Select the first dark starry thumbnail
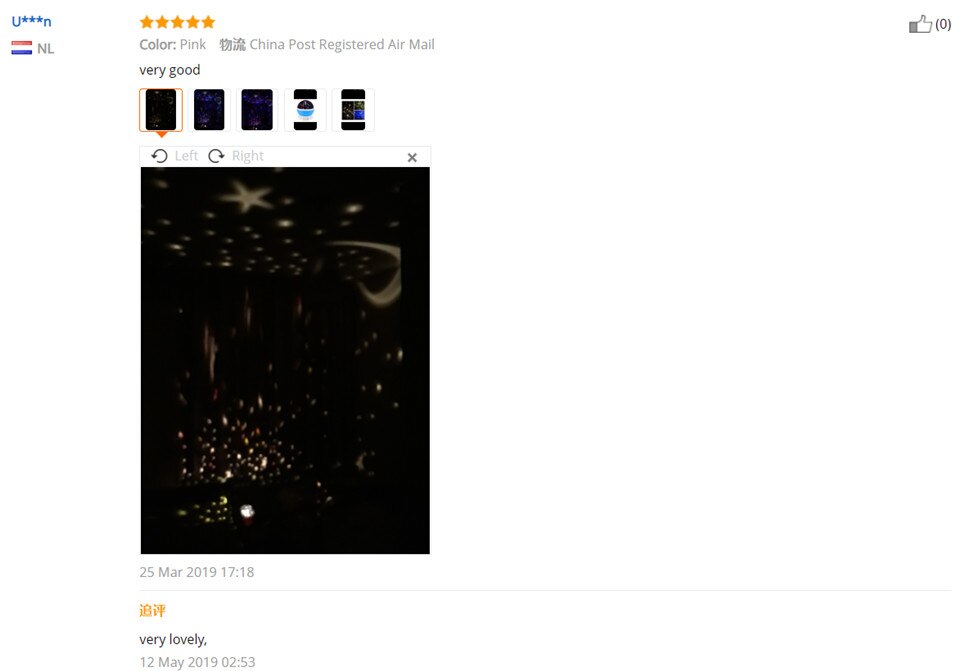The image size is (960, 671). (161, 110)
